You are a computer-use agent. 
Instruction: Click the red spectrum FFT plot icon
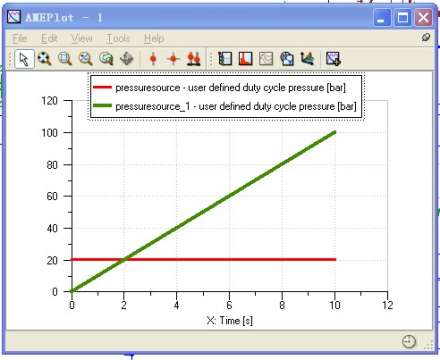coord(246,59)
